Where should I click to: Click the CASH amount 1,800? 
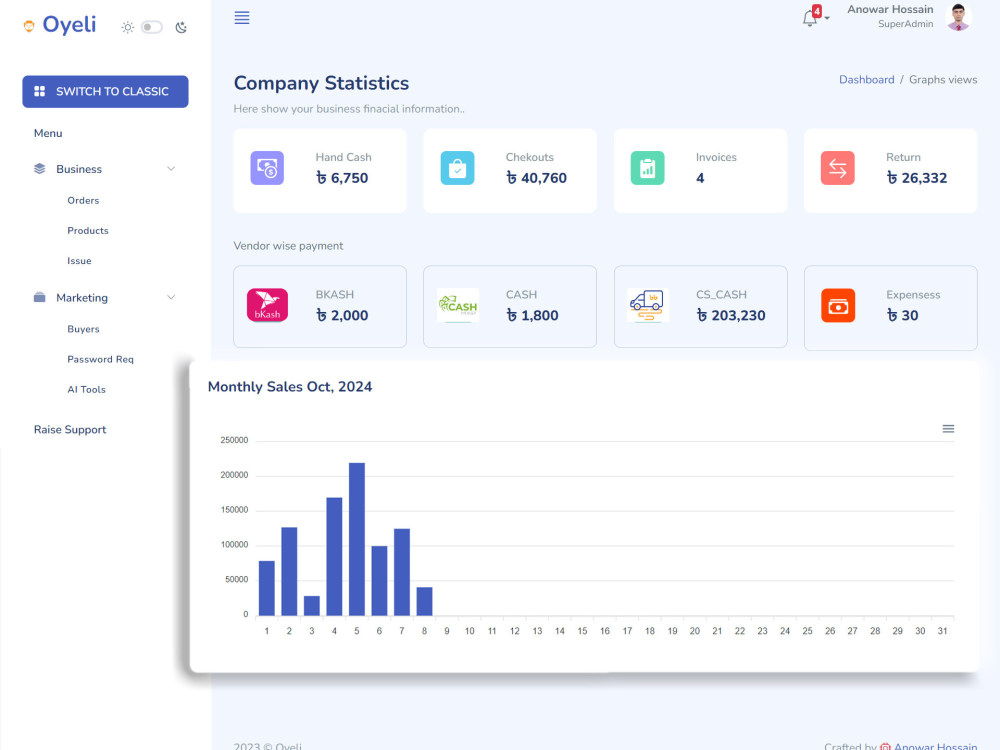[532, 316]
